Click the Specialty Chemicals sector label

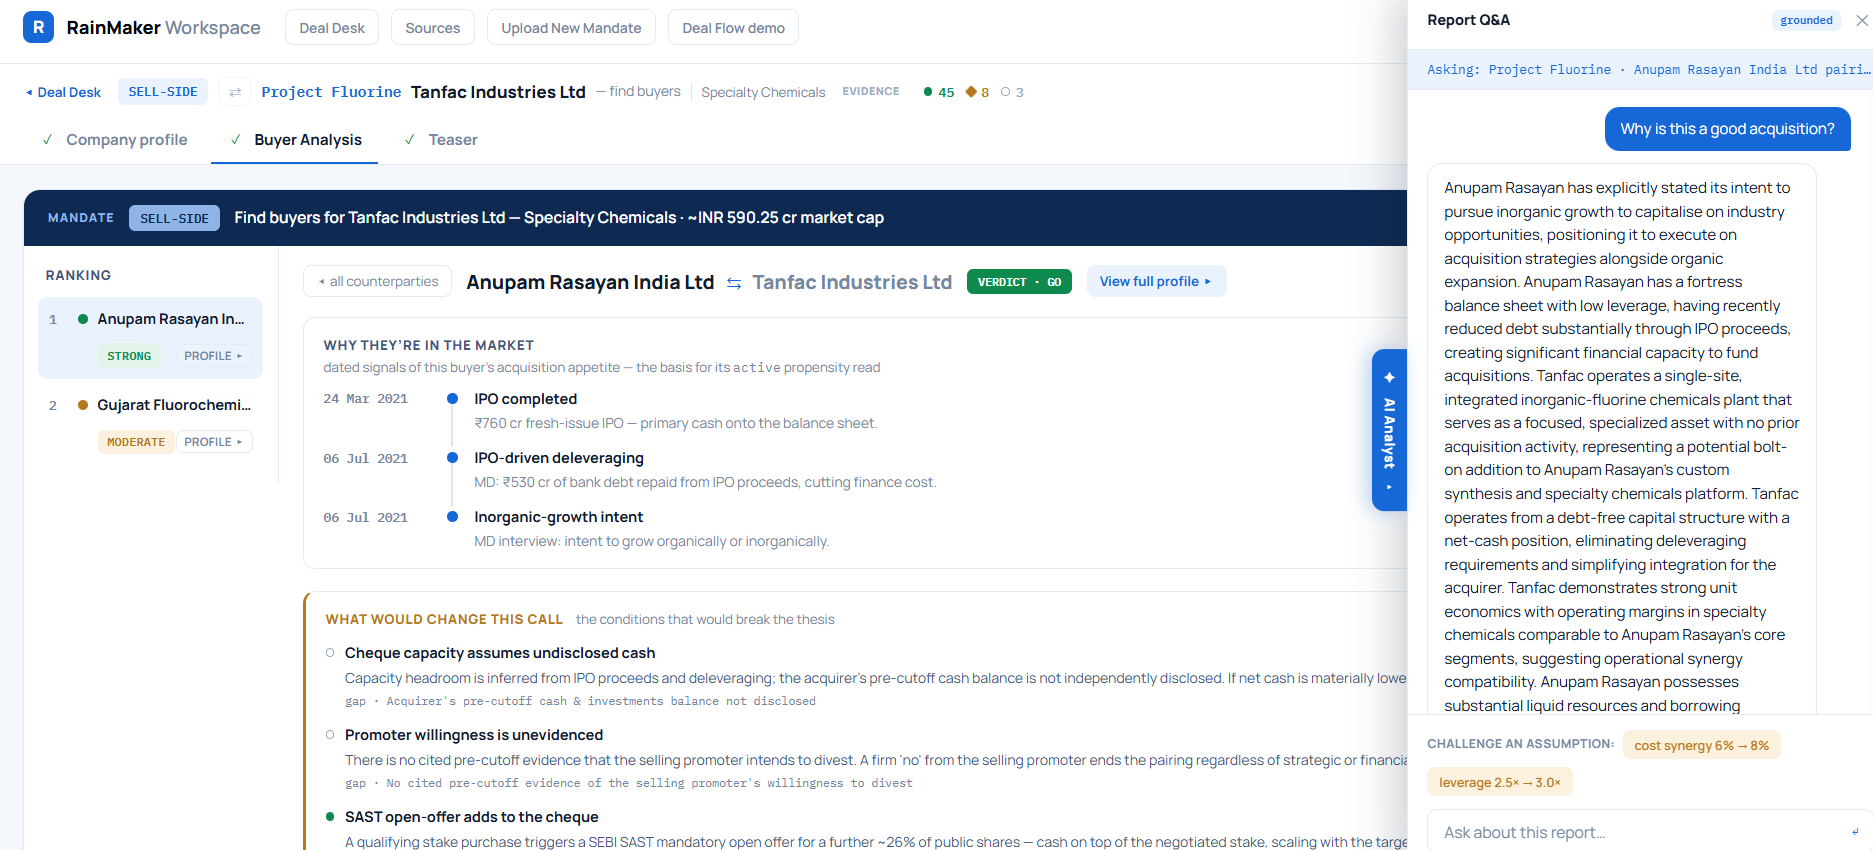click(x=763, y=92)
